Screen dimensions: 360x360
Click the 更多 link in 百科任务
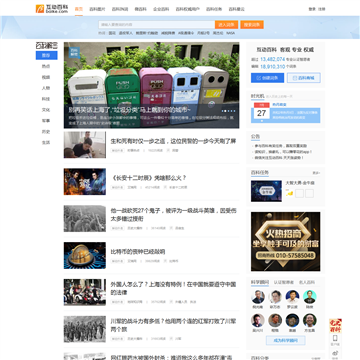(x=316, y=173)
